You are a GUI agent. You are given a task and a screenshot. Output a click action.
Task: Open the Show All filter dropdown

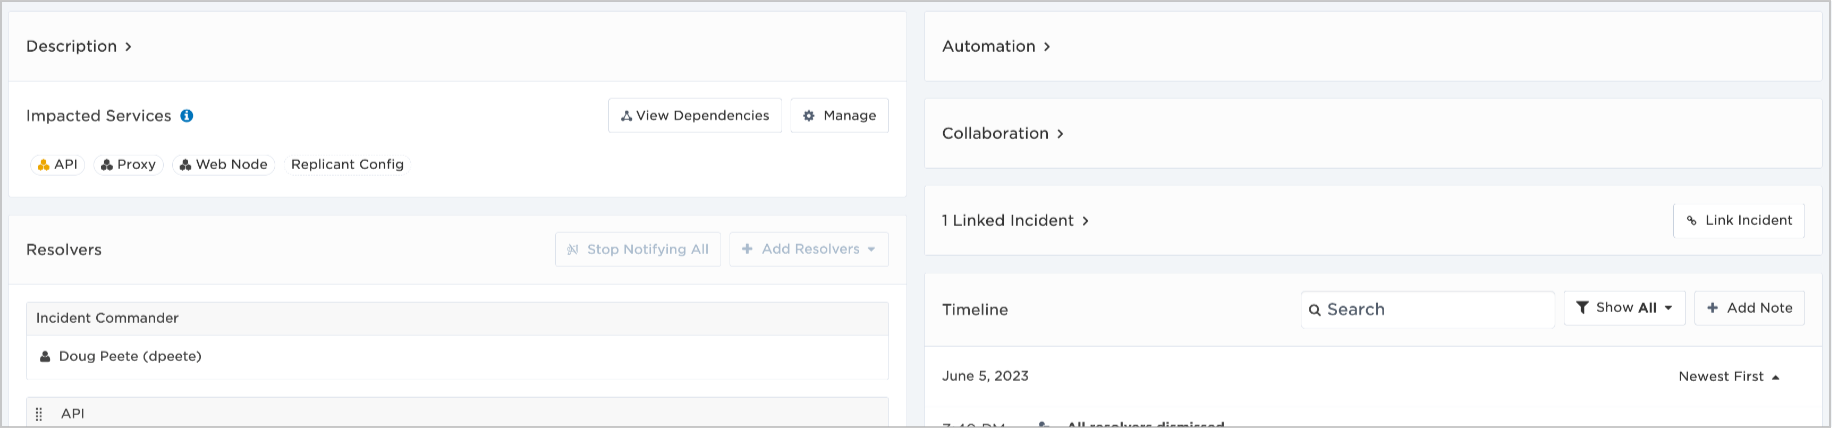point(1624,308)
